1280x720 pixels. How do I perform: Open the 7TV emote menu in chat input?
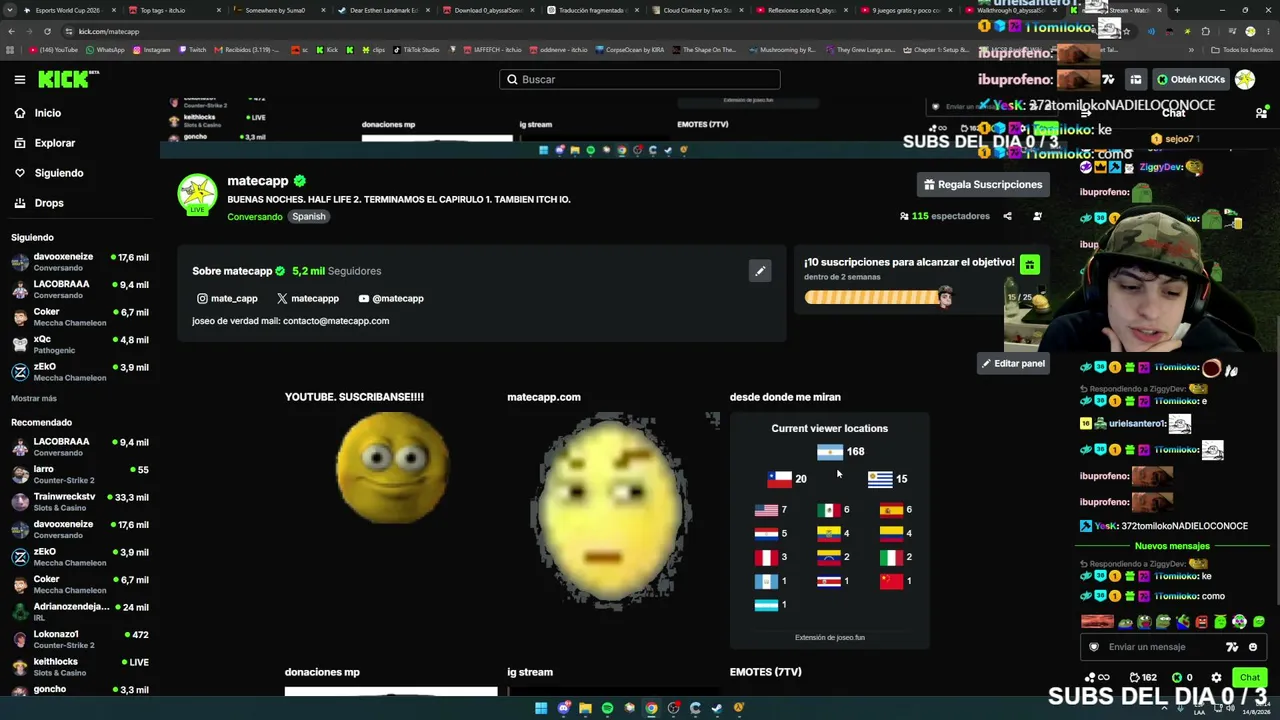click(1232, 647)
